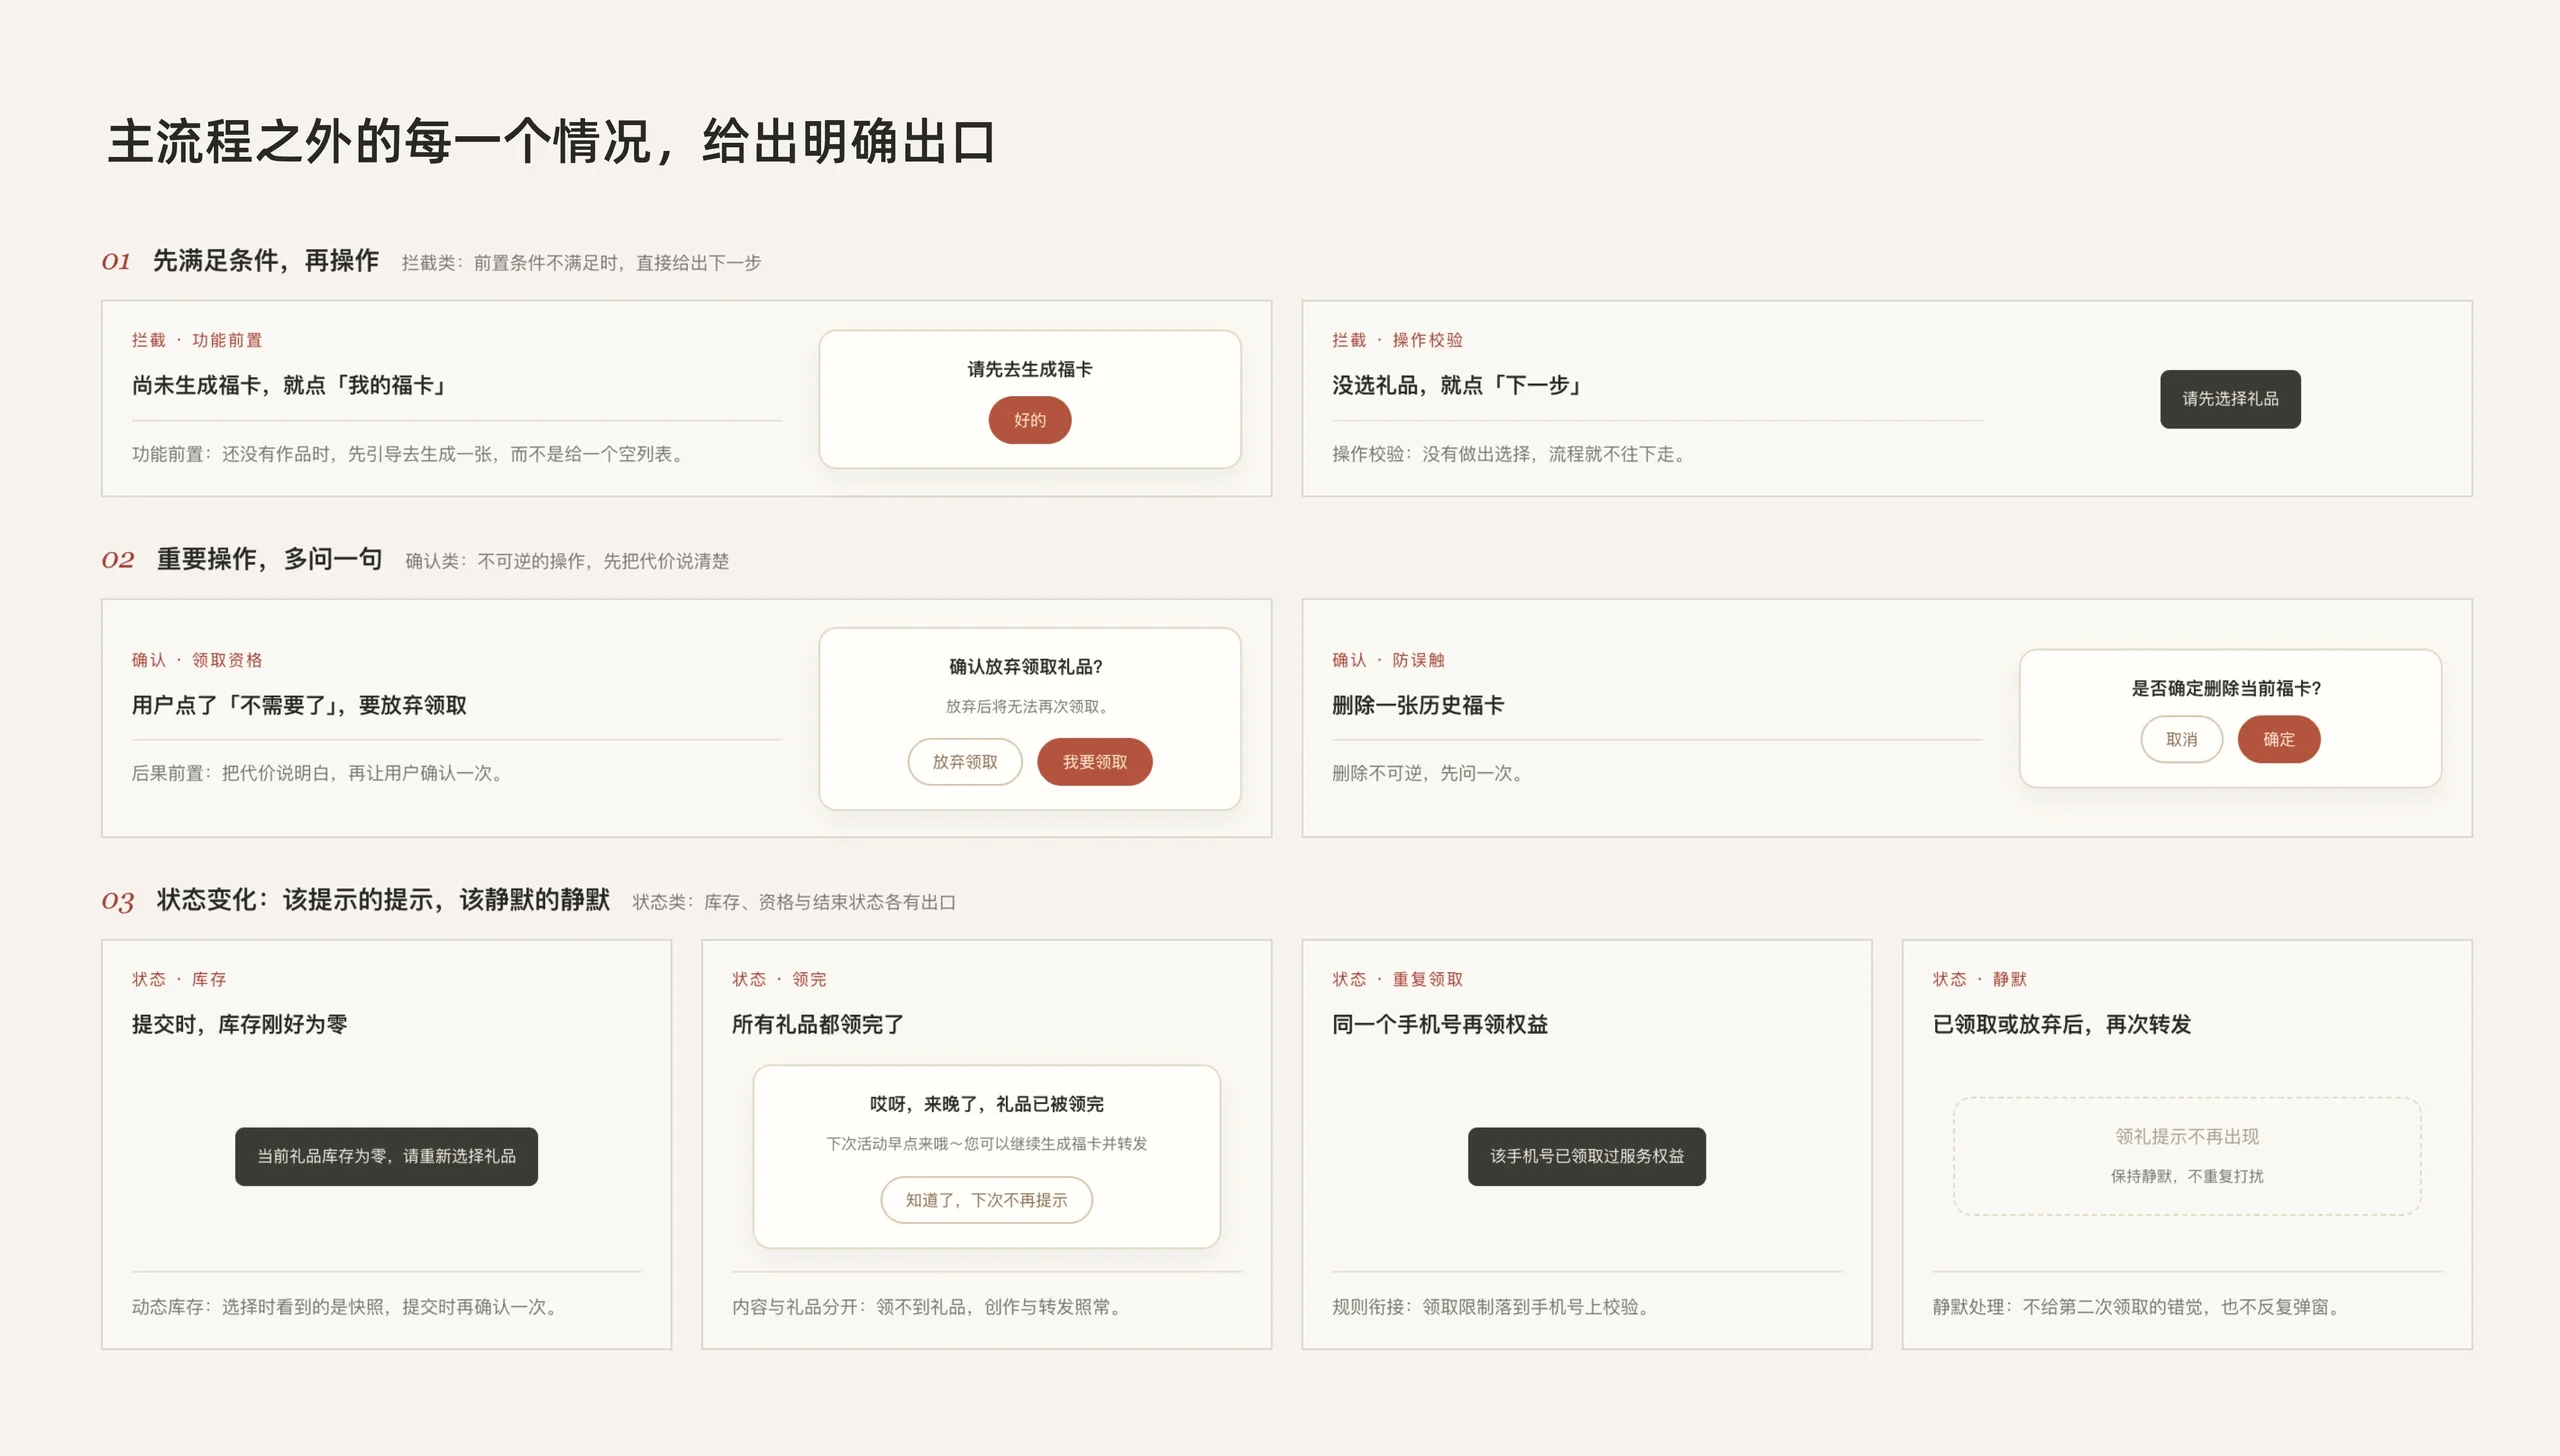Click card title 提交时，库存刚好为零
Image resolution: width=2560 pixels, height=1456 pixels.
click(x=240, y=1024)
